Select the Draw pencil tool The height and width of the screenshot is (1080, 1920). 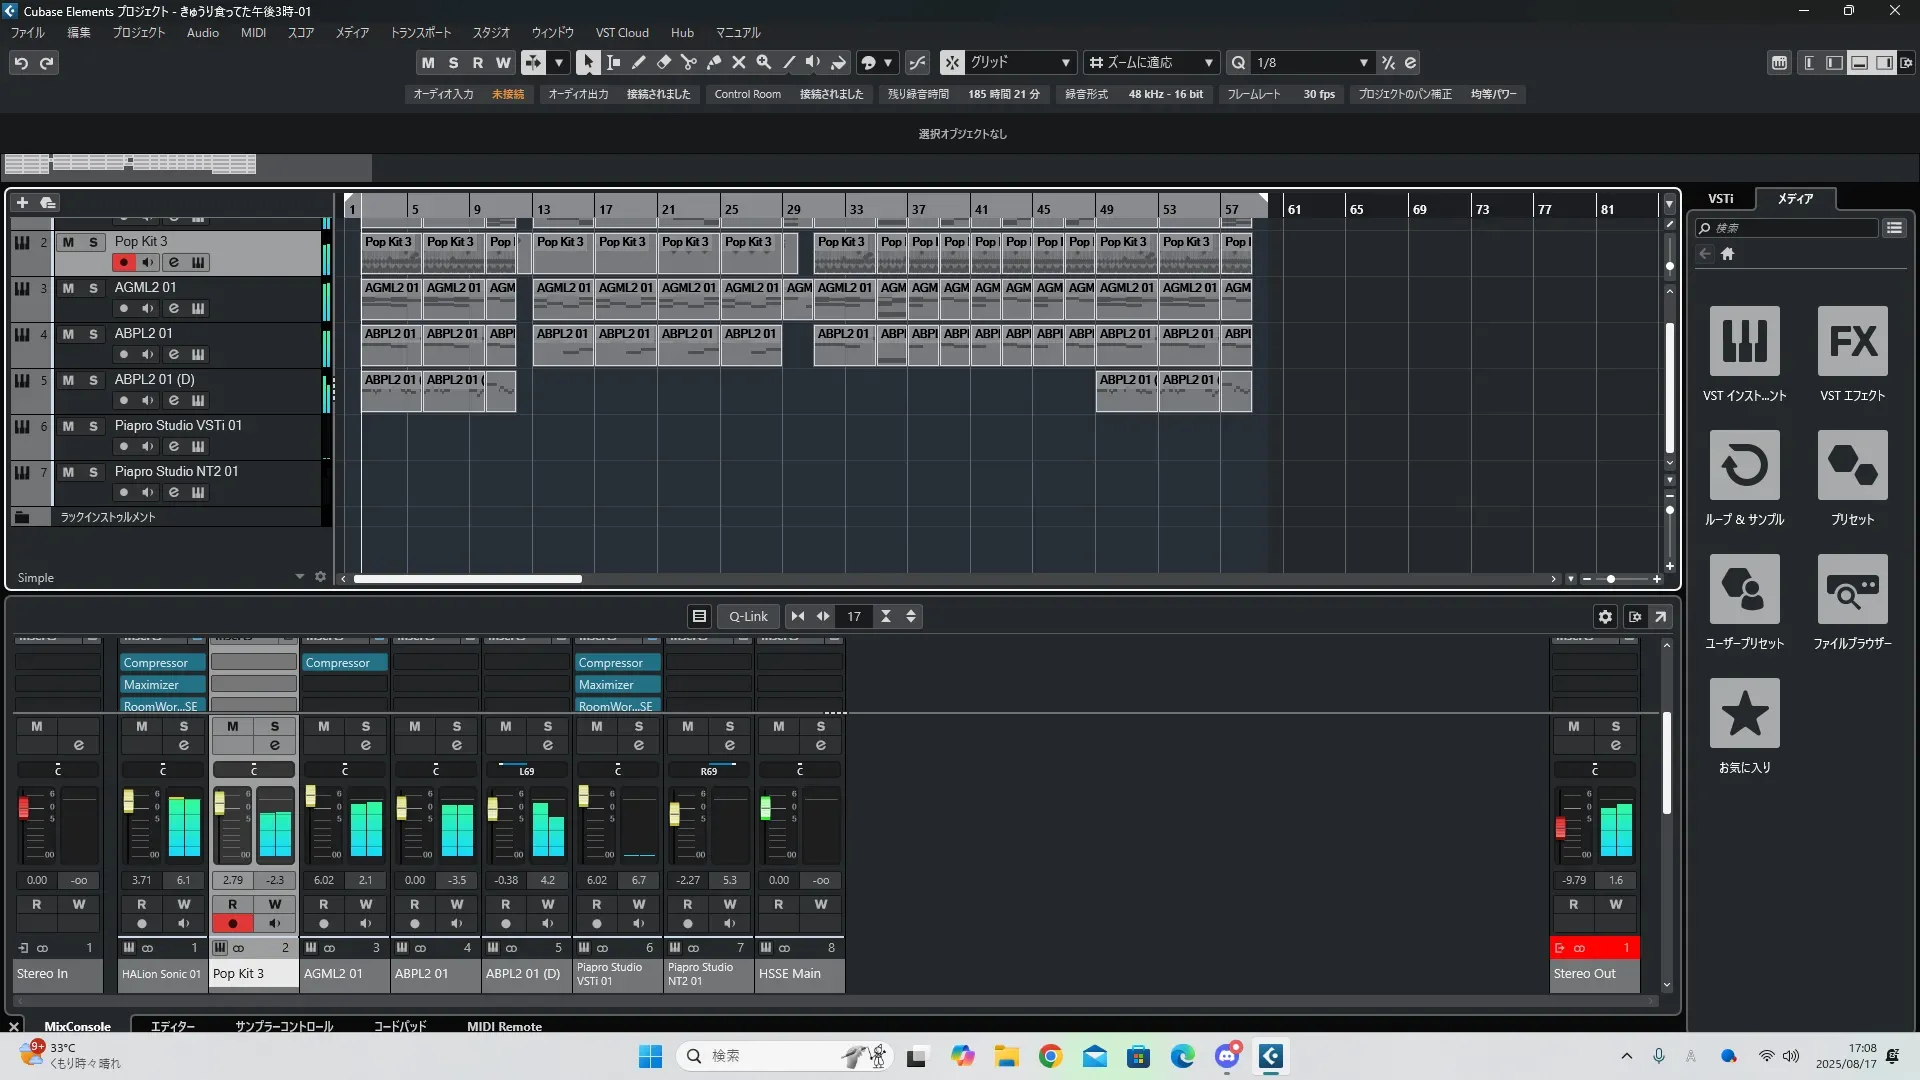638,62
